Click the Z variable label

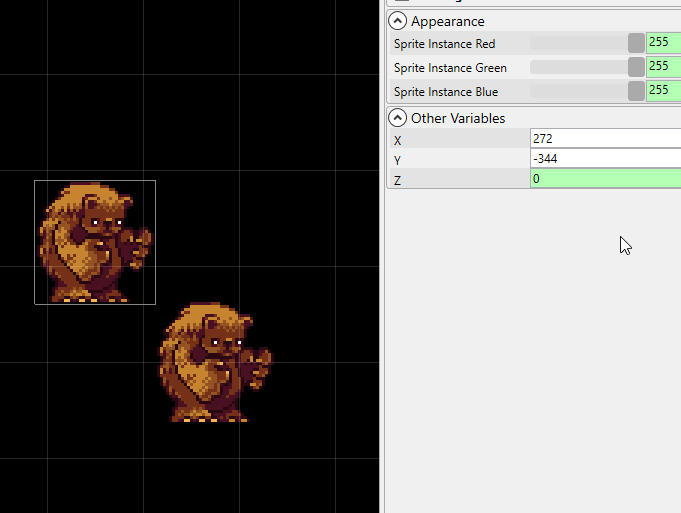(398, 180)
